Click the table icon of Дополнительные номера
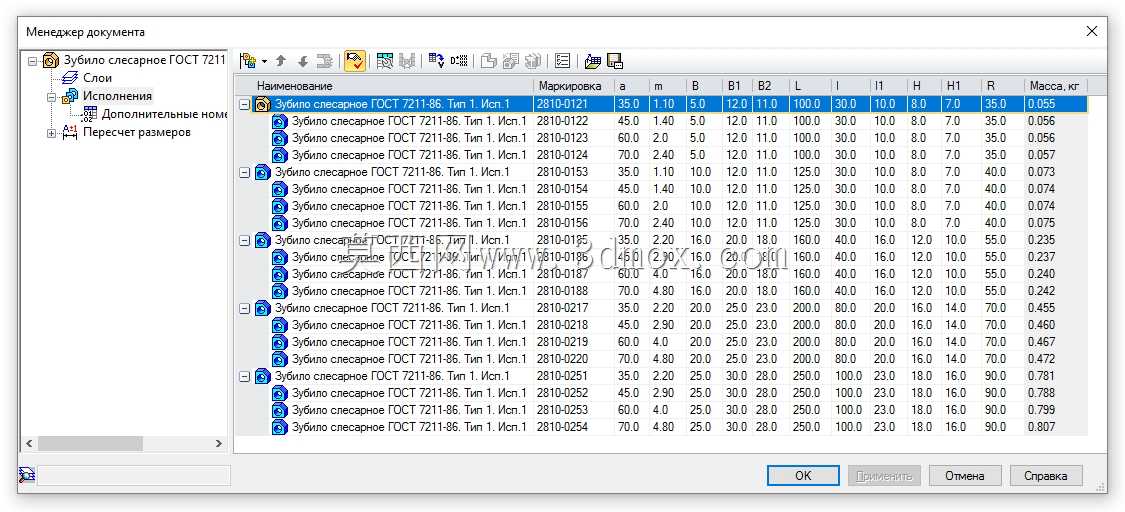1125x512 pixels. point(90,114)
